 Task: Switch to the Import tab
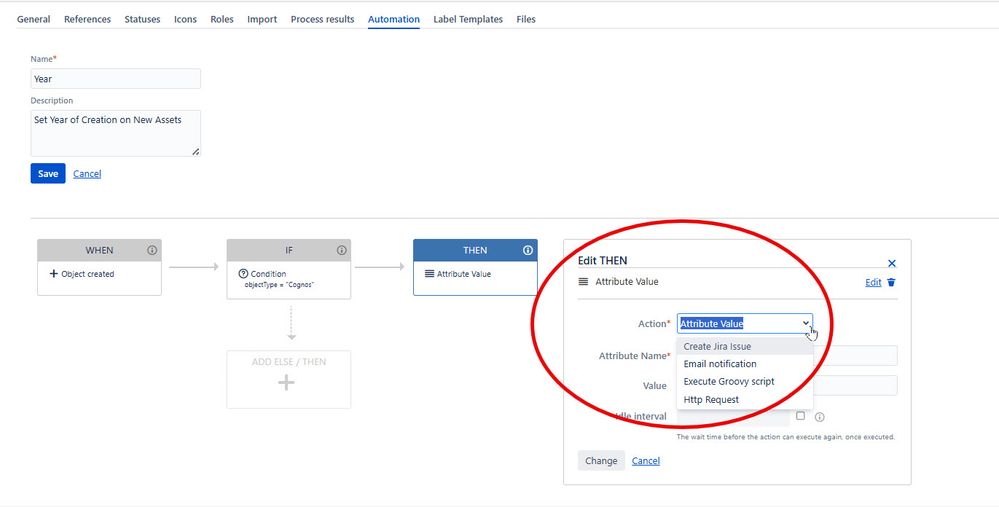tap(262, 19)
